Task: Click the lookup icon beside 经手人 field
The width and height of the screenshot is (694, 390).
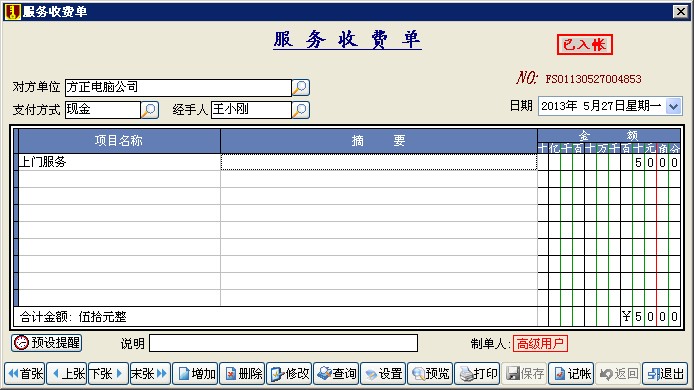Action: [301, 110]
